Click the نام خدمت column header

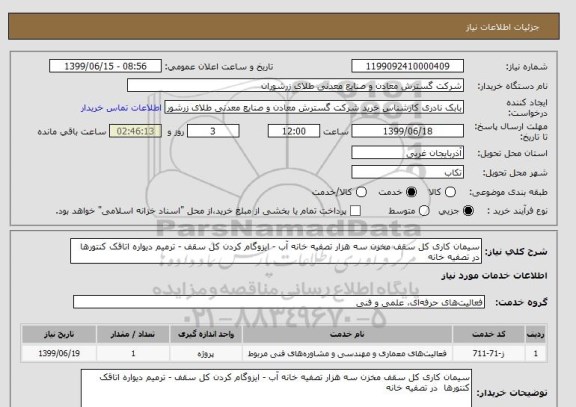(x=347, y=334)
